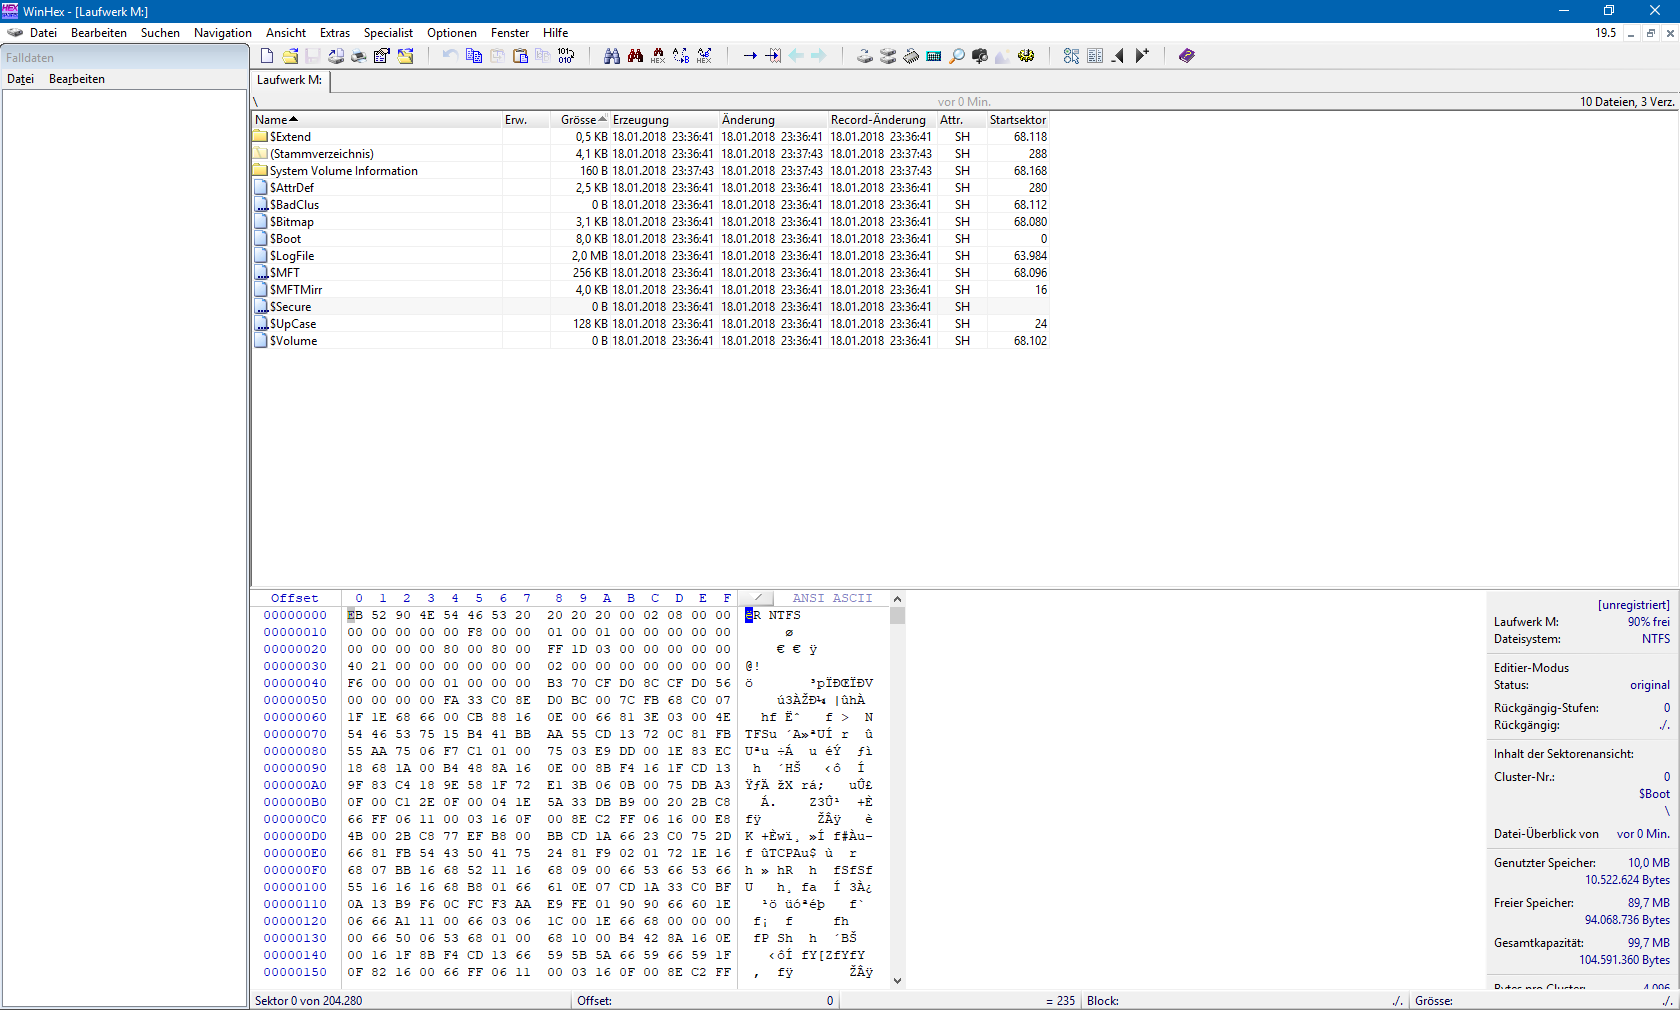Viewport: 1680px width, 1010px height.
Task: Select the $Bitmap file entry
Action: pyautogui.click(x=650, y=222)
